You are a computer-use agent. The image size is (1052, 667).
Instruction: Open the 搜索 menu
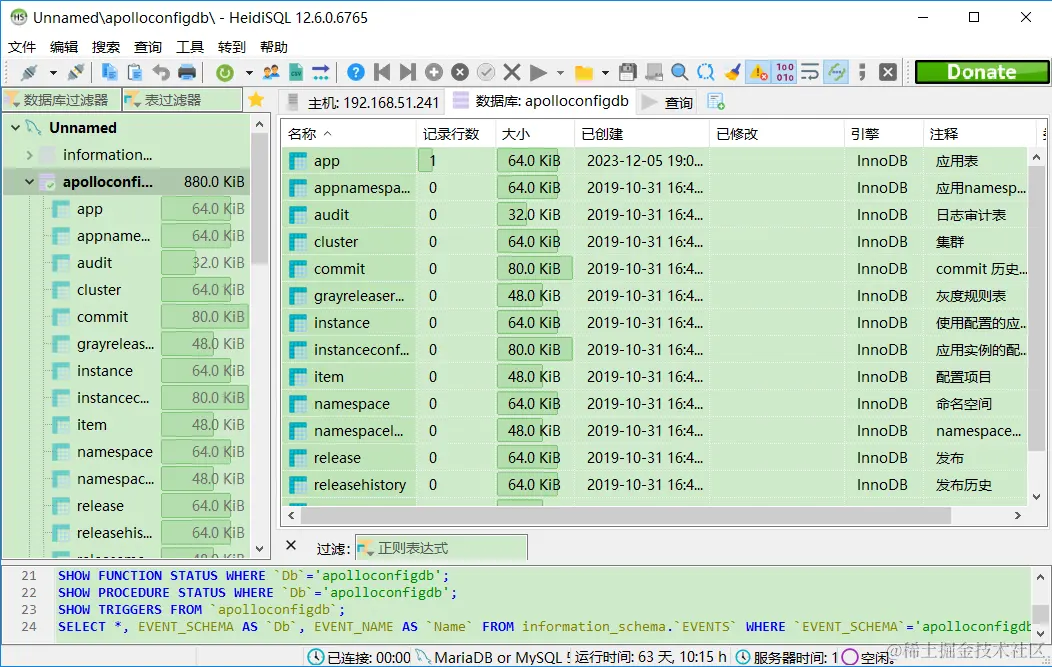[x=106, y=47]
